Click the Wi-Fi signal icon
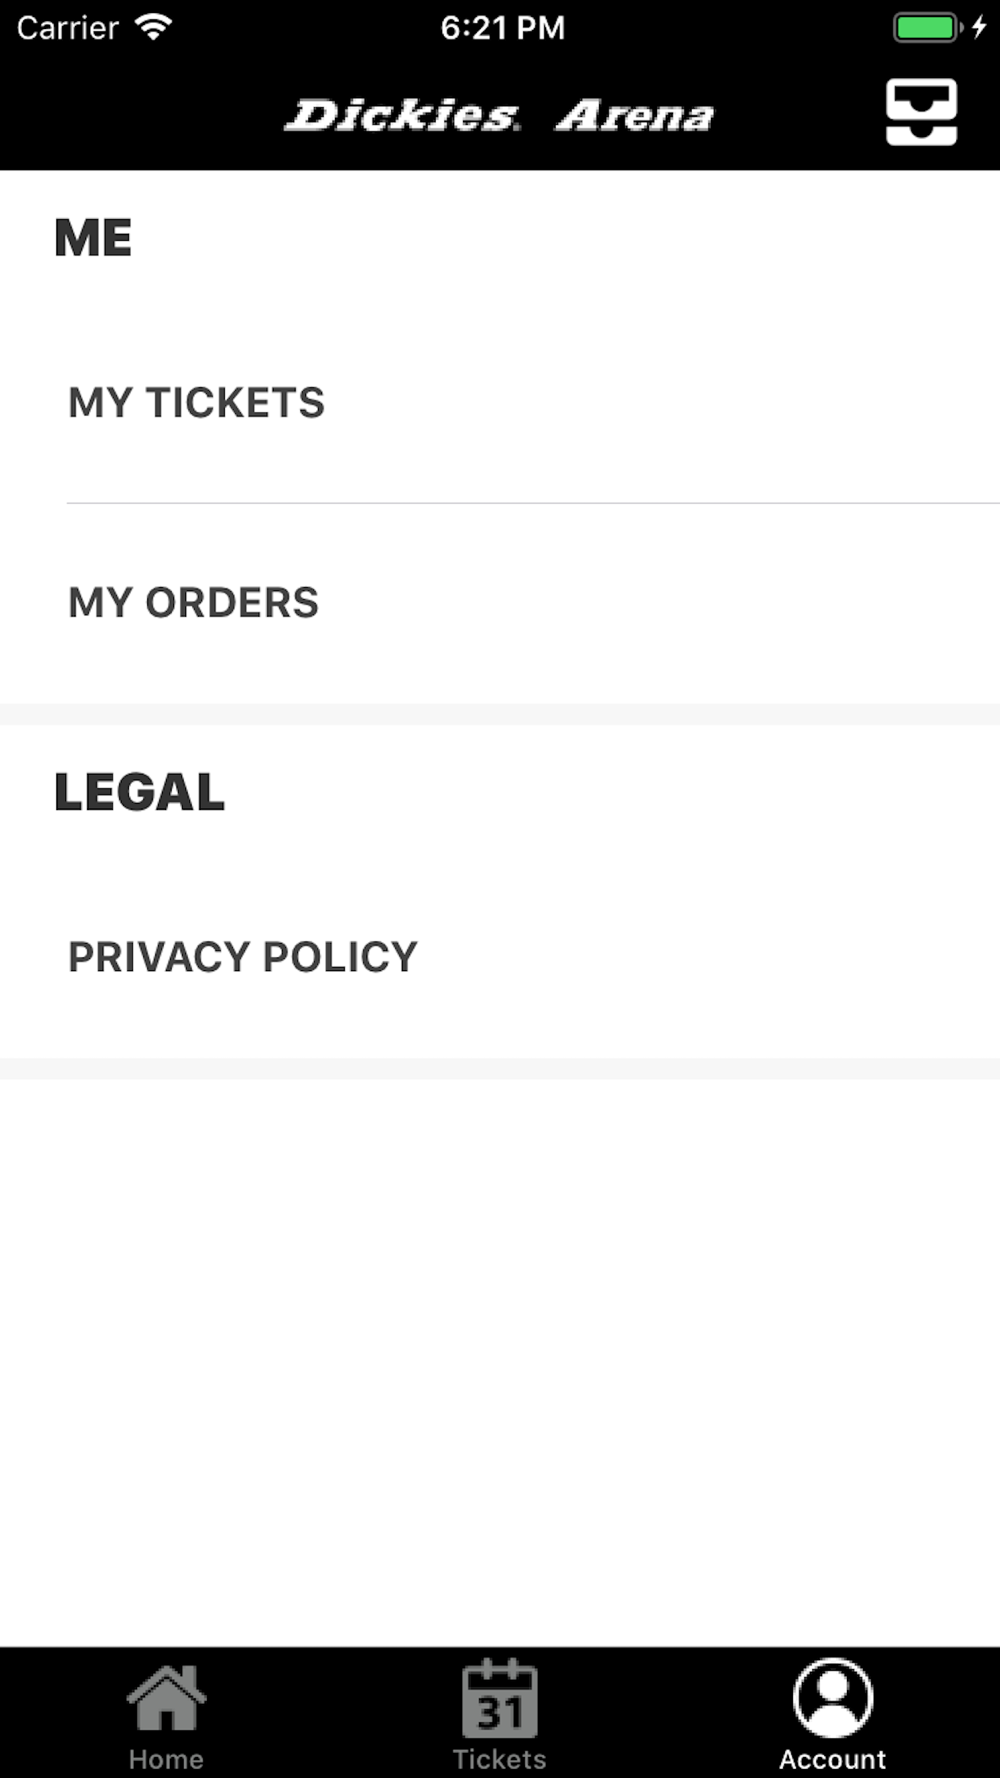Image resolution: width=1000 pixels, height=1778 pixels. 153,27
